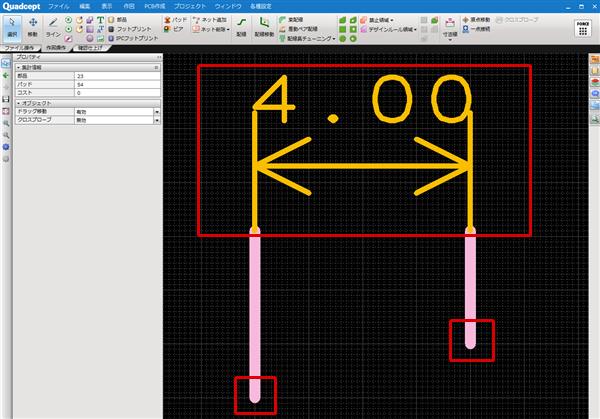The height and width of the screenshot is (419, 600).
Task: Click the save icon in left sidebar
Action: coord(6,99)
